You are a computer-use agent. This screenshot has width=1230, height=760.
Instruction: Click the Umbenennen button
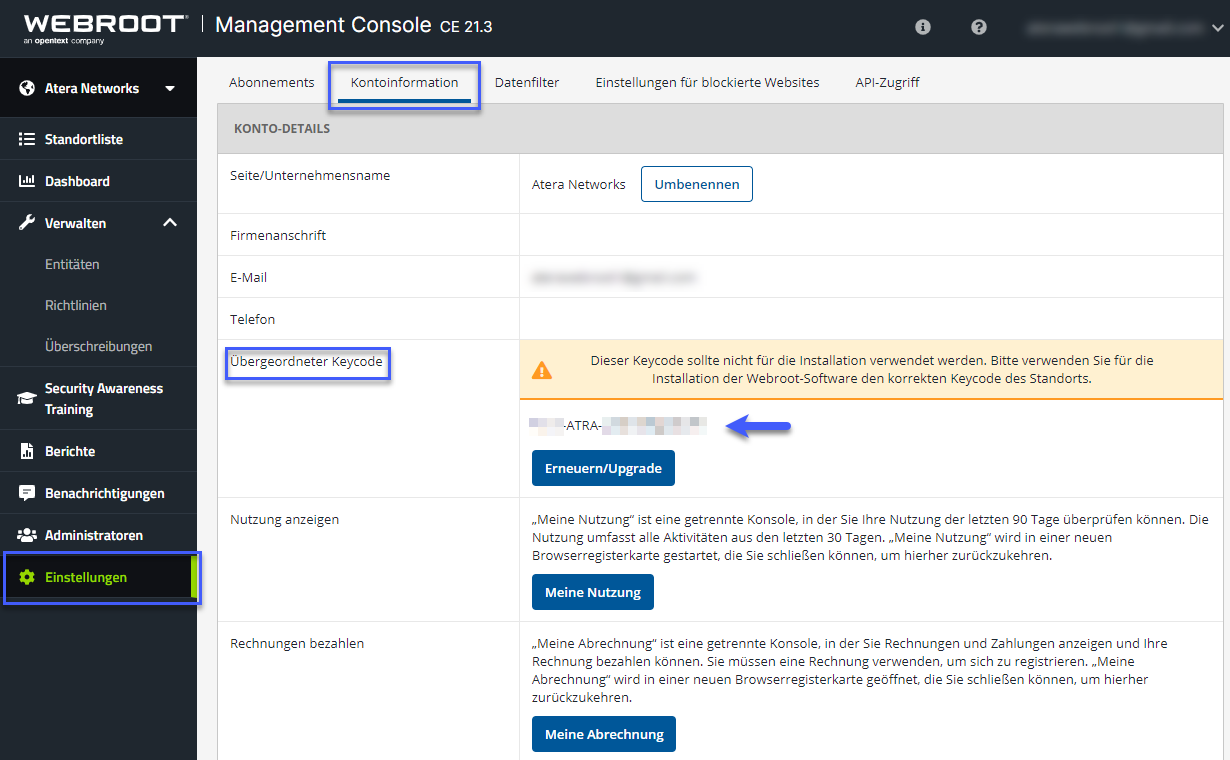[697, 184]
